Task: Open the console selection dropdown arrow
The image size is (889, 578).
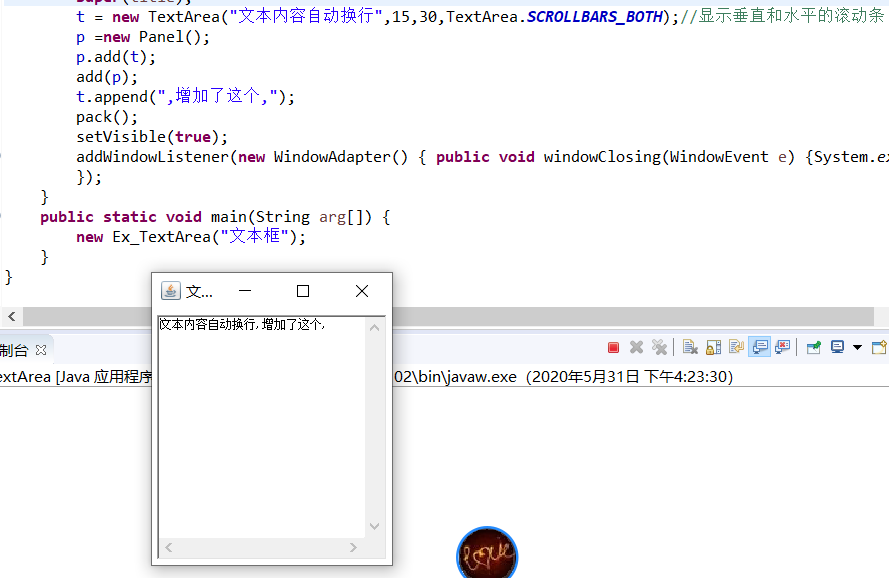Action: (x=858, y=347)
